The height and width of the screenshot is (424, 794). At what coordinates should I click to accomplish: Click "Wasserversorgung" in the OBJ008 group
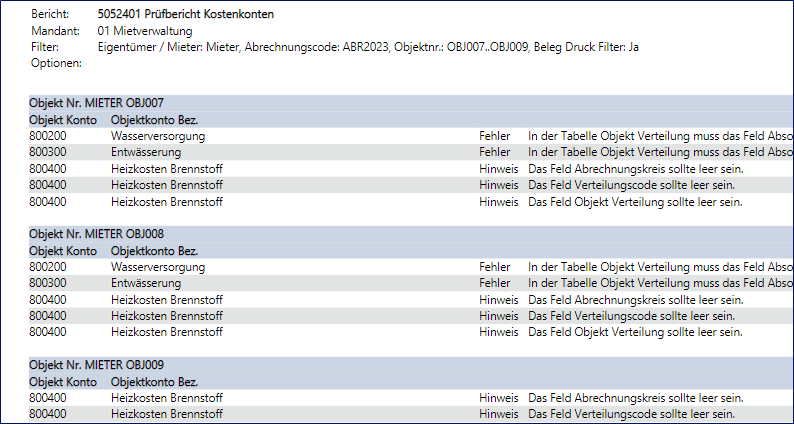tap(158, 267)
